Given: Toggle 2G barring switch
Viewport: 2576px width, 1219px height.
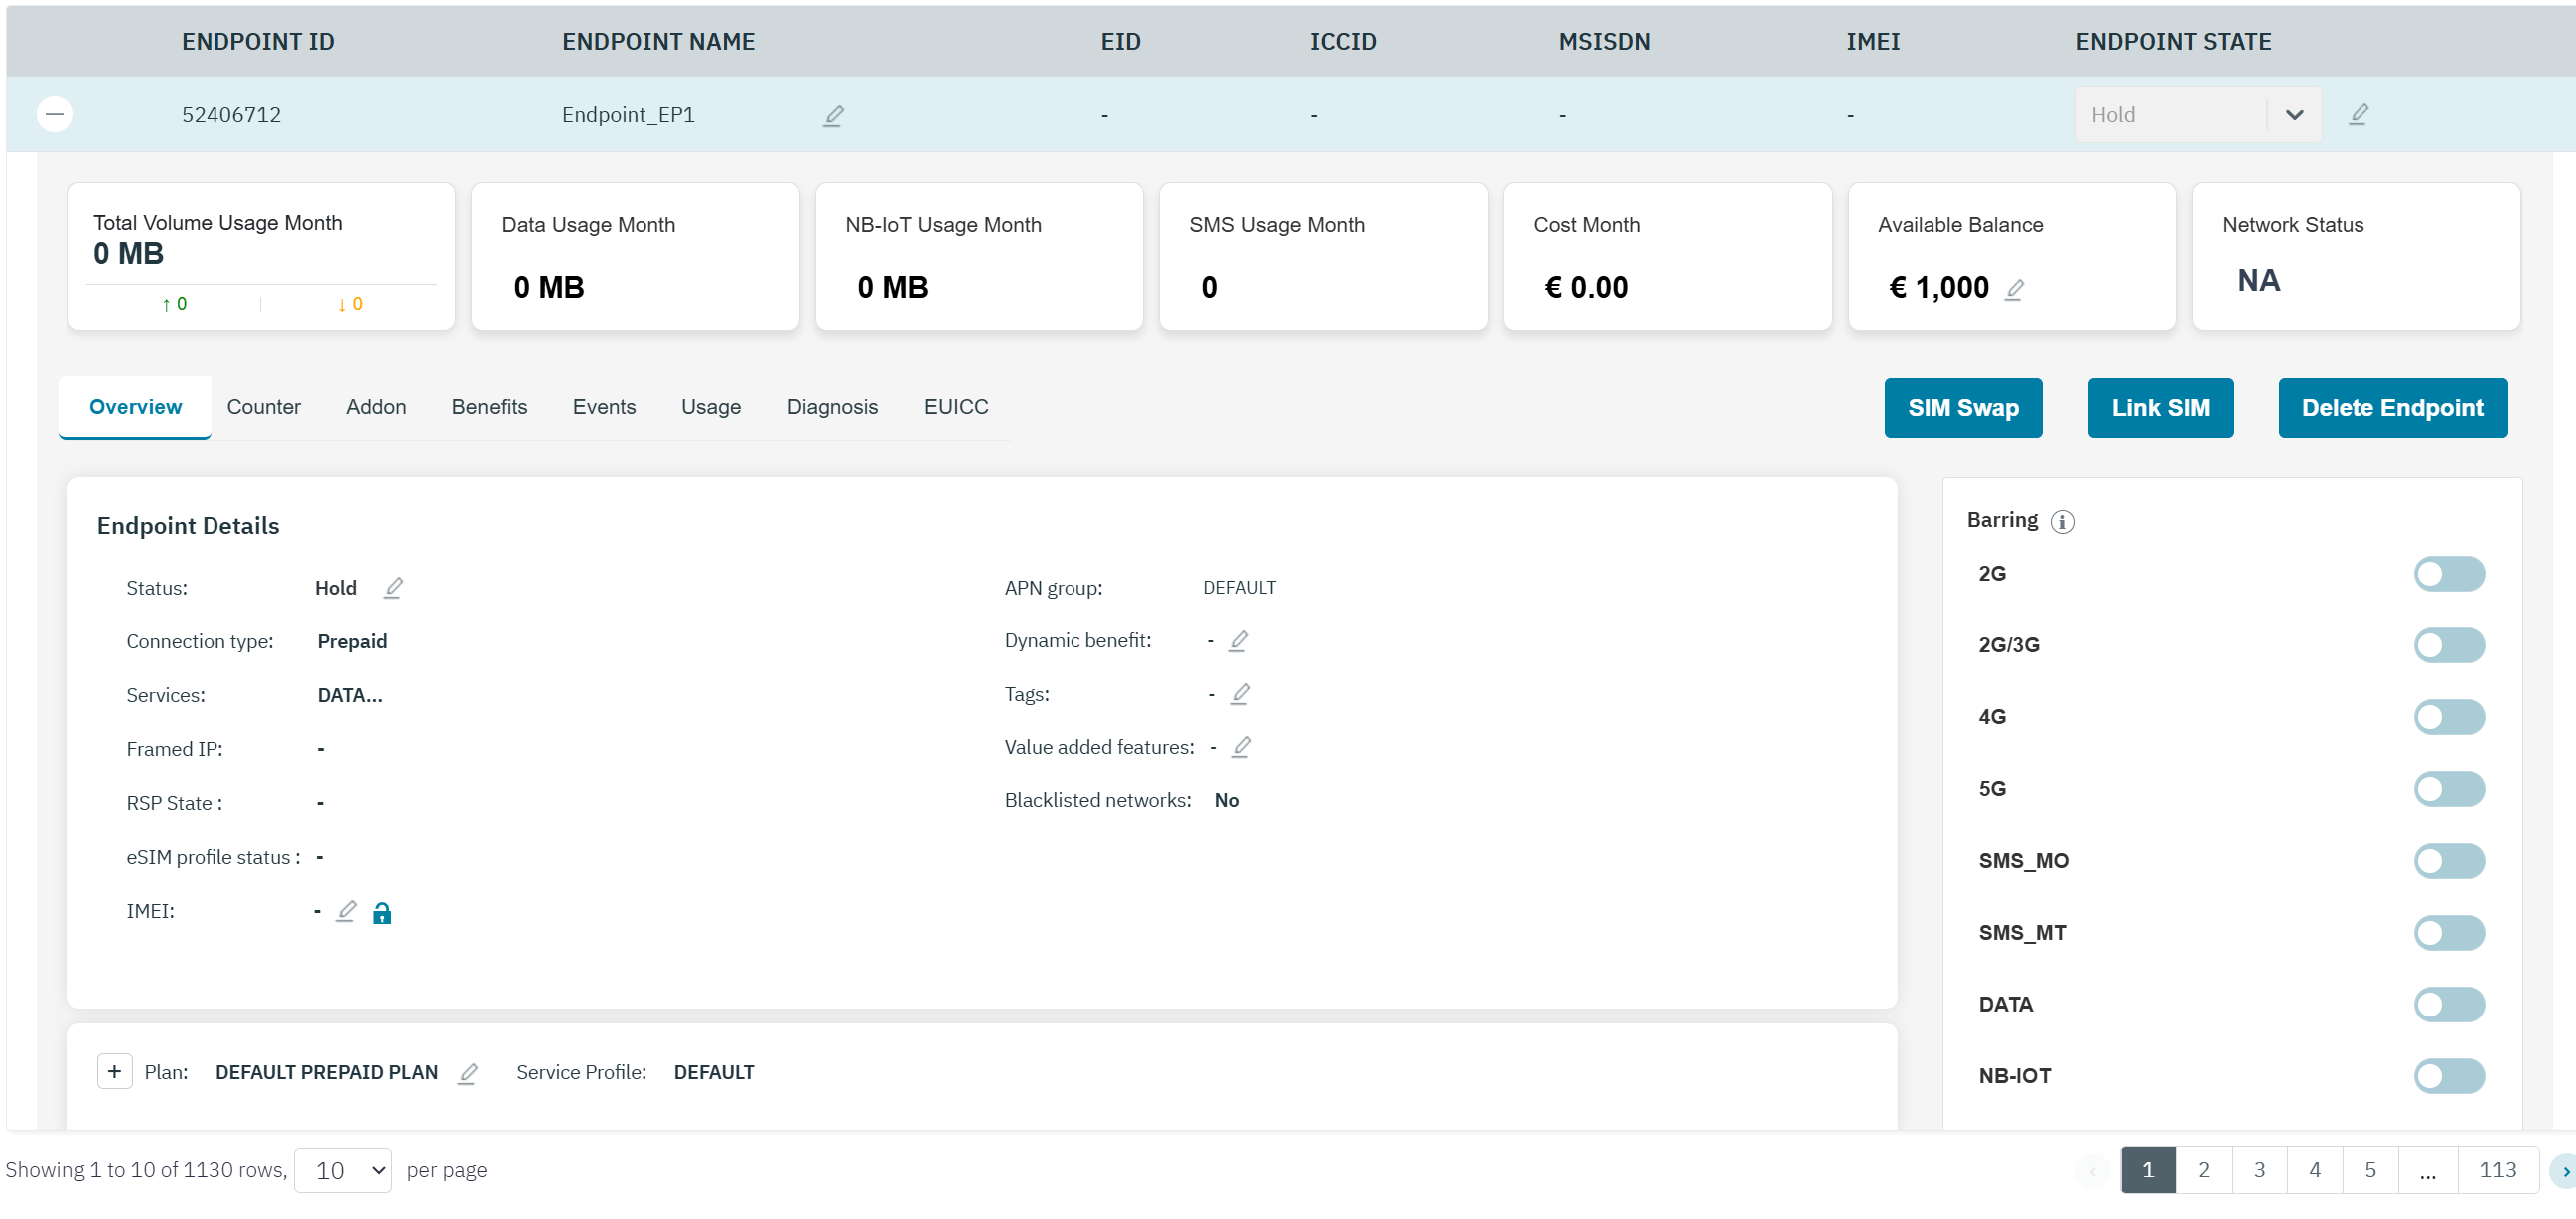Looking at the screenshot, I should point(2448,574).
